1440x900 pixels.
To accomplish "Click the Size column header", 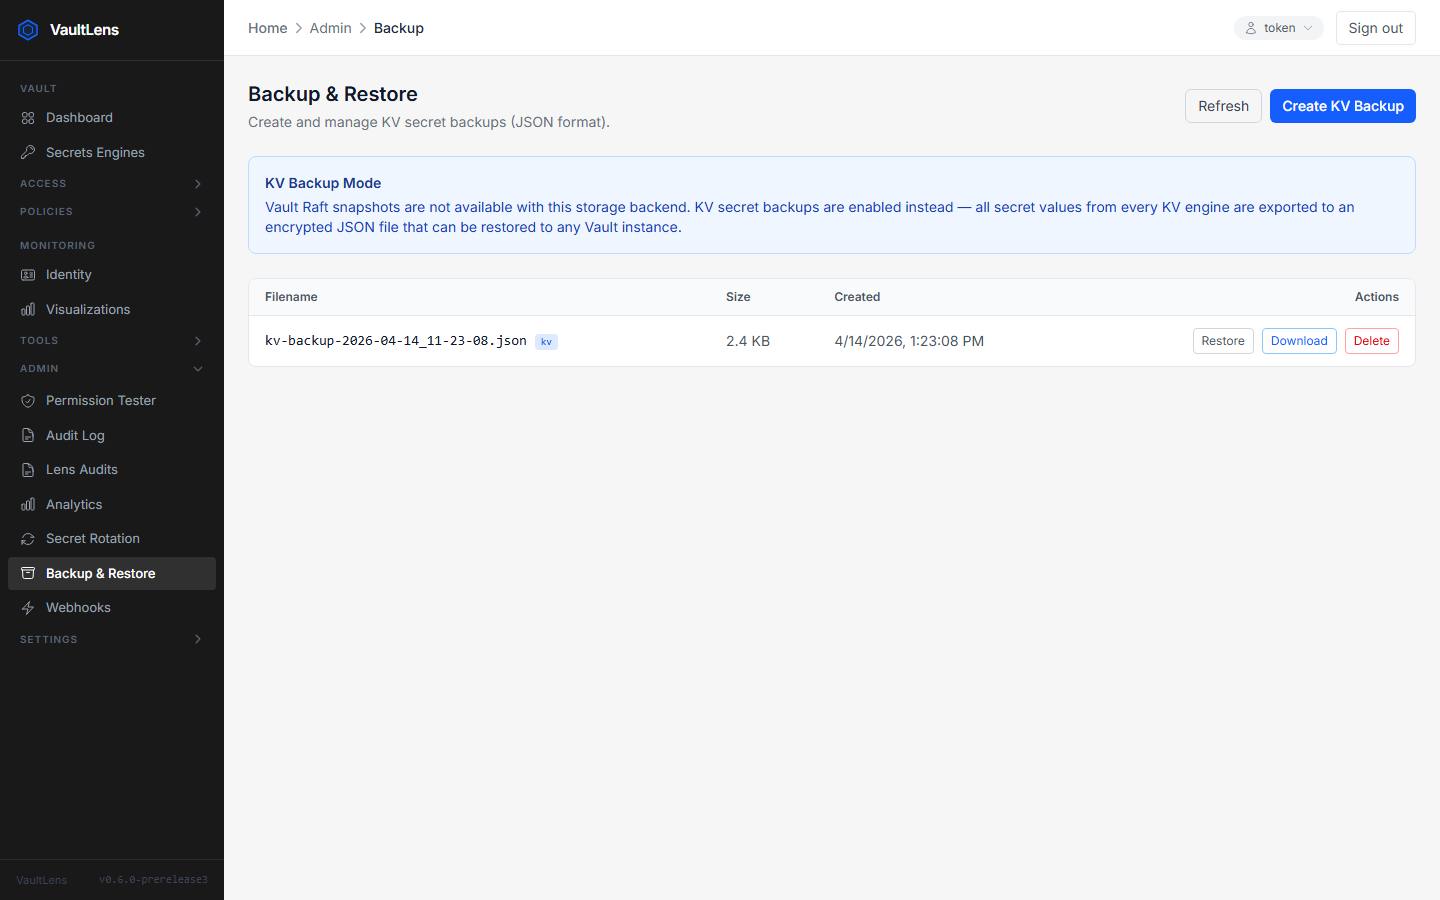I will 738,297.
